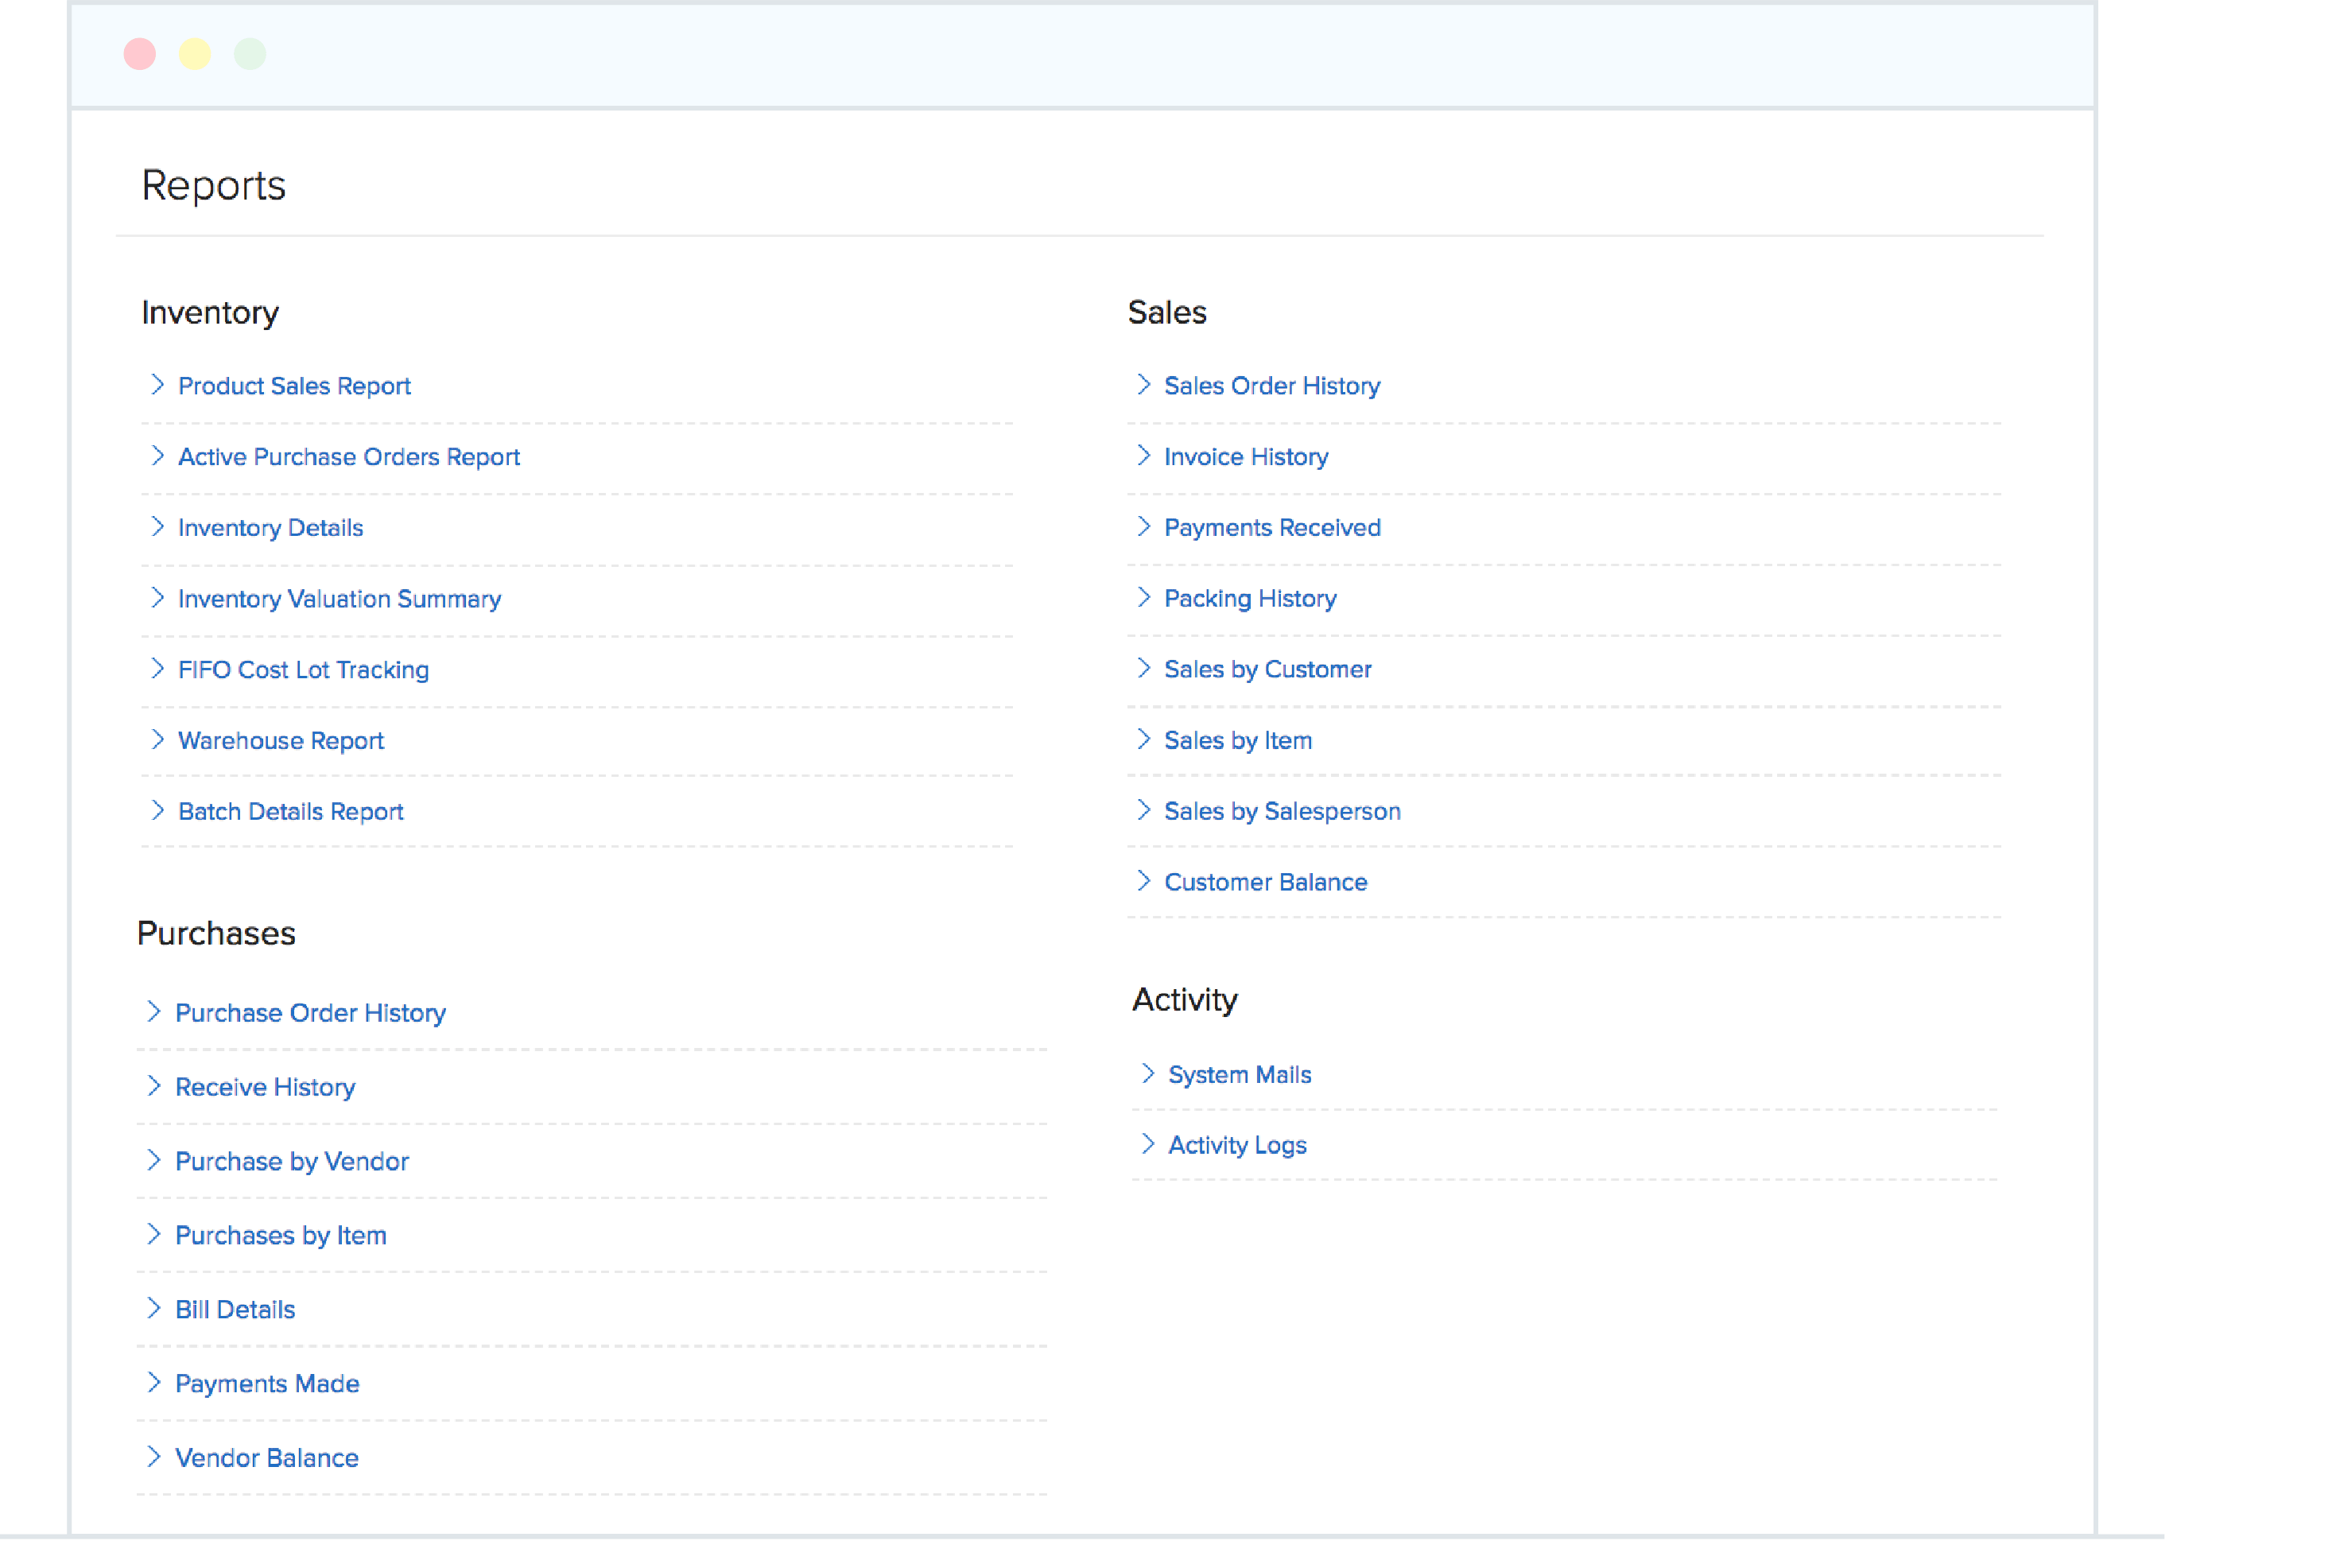2340x1568 pixels.
Task: Open the Active Purchase Orders Report
Action: pyautogui.click(x=348, y=457)
